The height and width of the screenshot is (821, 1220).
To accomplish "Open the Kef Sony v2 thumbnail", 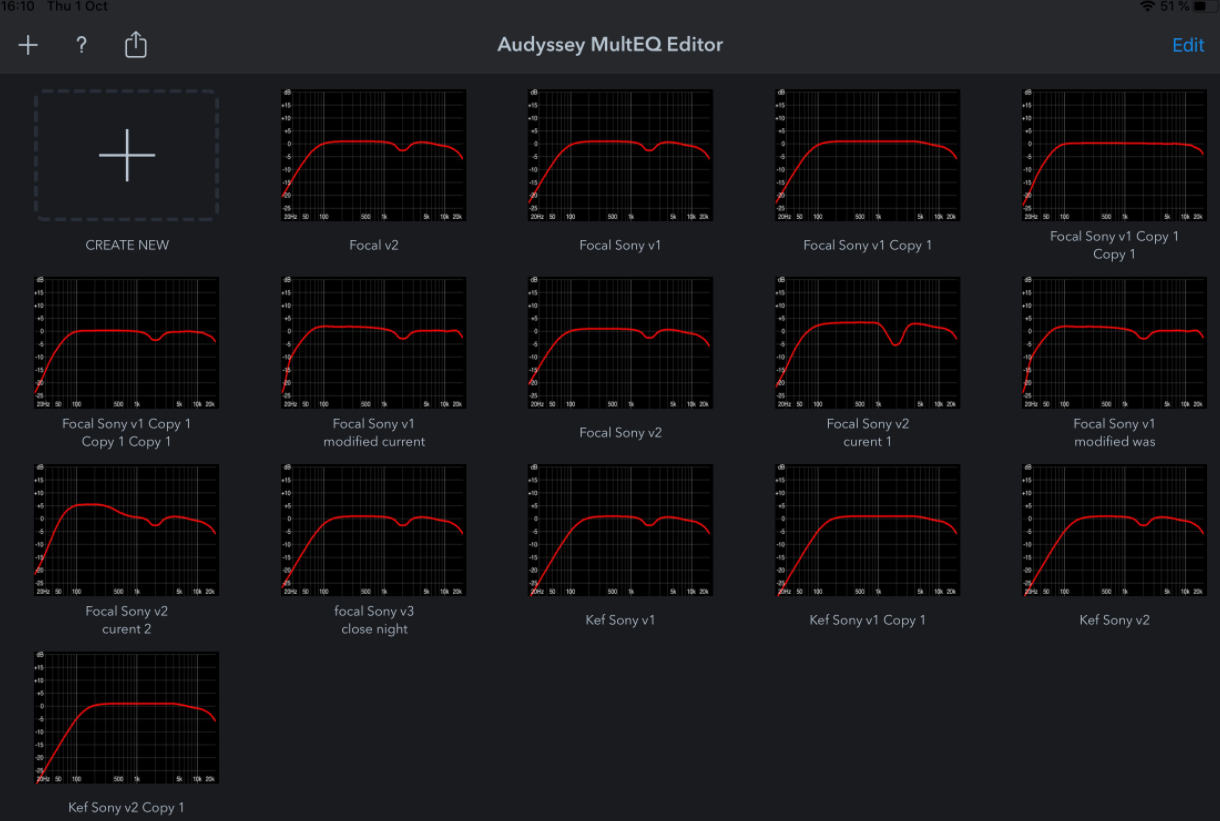I will (1114, 530).
